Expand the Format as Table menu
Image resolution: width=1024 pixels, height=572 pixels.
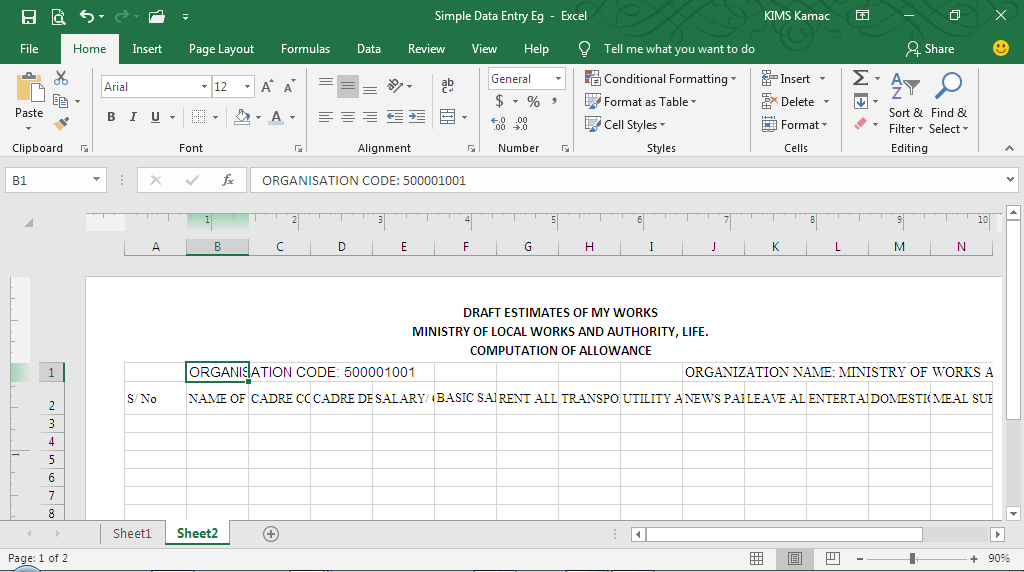click(641, 102)
